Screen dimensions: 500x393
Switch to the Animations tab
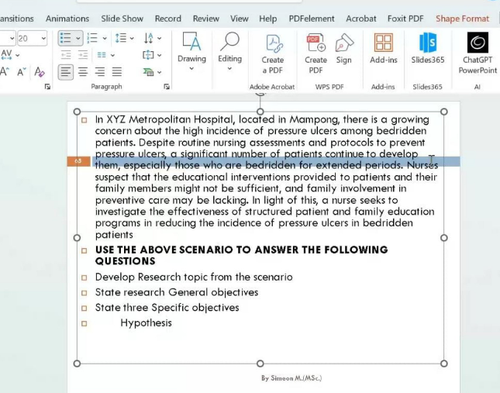tap(67, 19)
